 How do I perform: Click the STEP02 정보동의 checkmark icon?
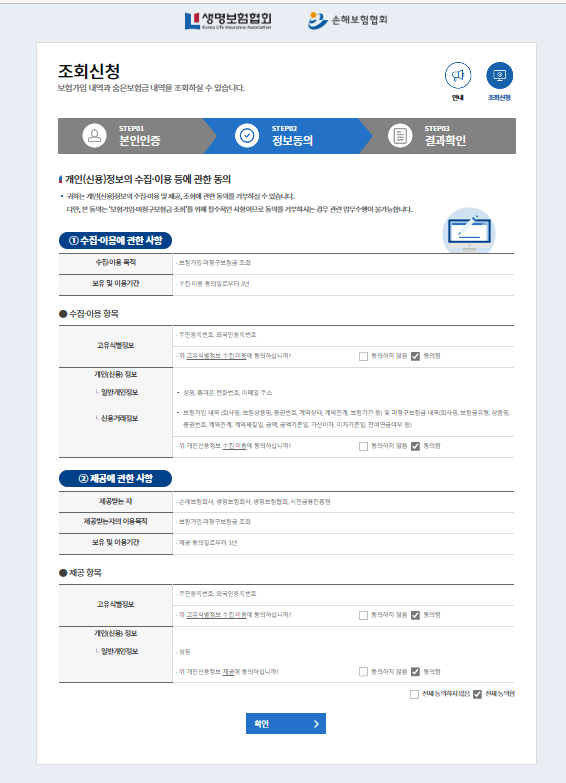tap(247, 136)
